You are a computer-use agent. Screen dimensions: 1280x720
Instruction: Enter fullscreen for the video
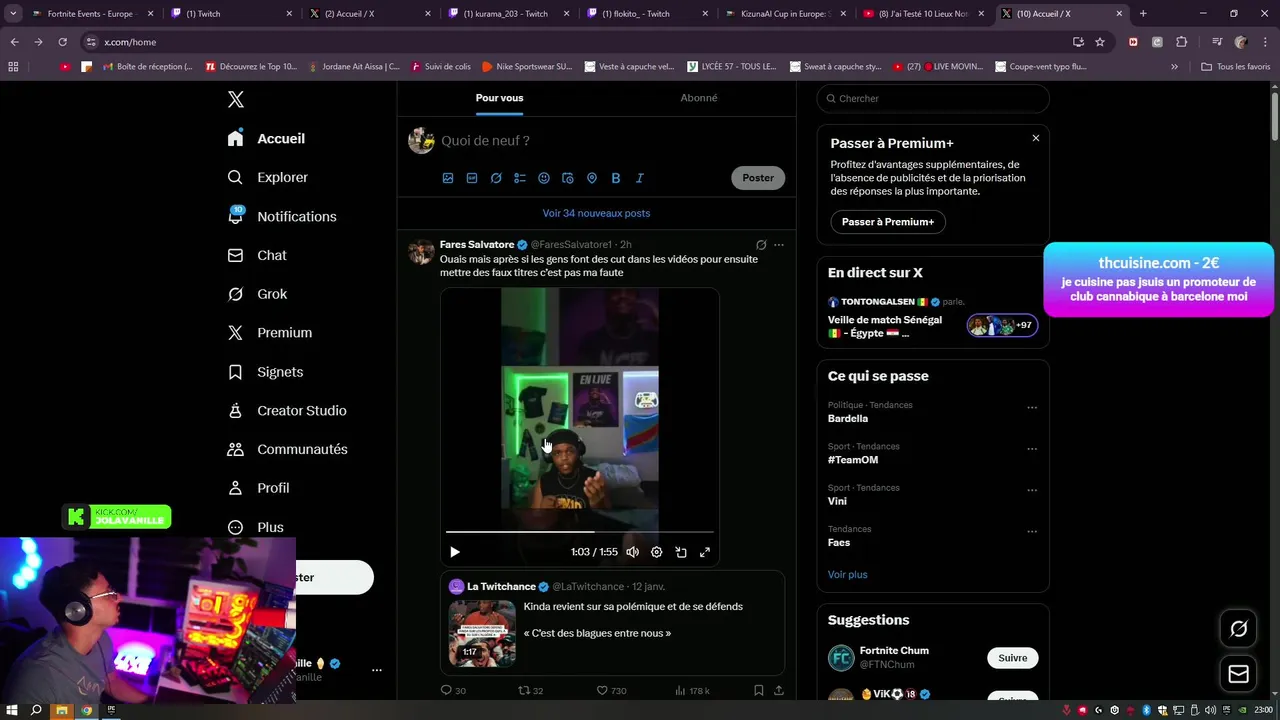(x=705, y=552)
